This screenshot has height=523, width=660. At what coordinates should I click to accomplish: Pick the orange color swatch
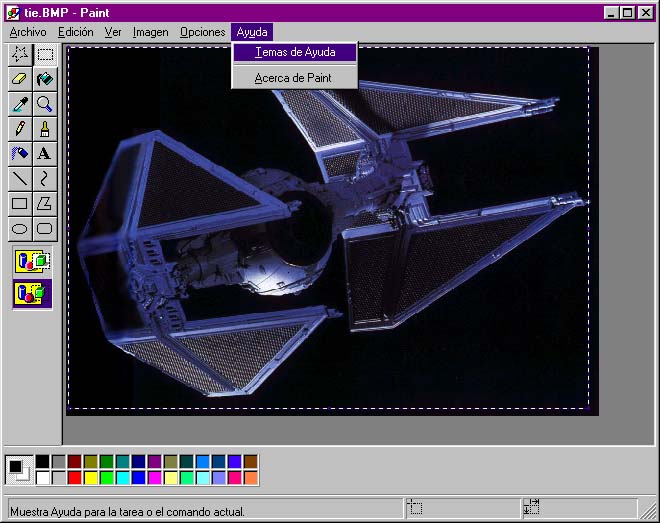(x=250, y=478)
